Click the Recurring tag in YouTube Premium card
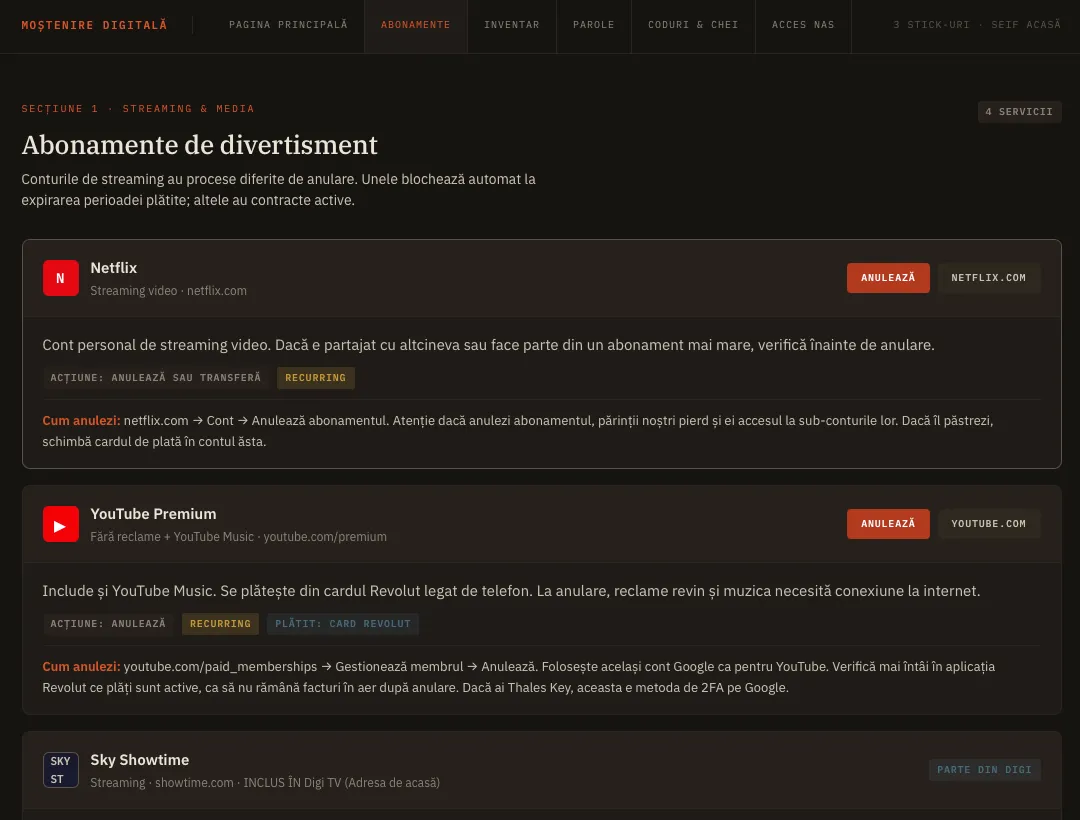Image resolution: width=1080 pixels, height=820 pixels. [x=220, y=624]
